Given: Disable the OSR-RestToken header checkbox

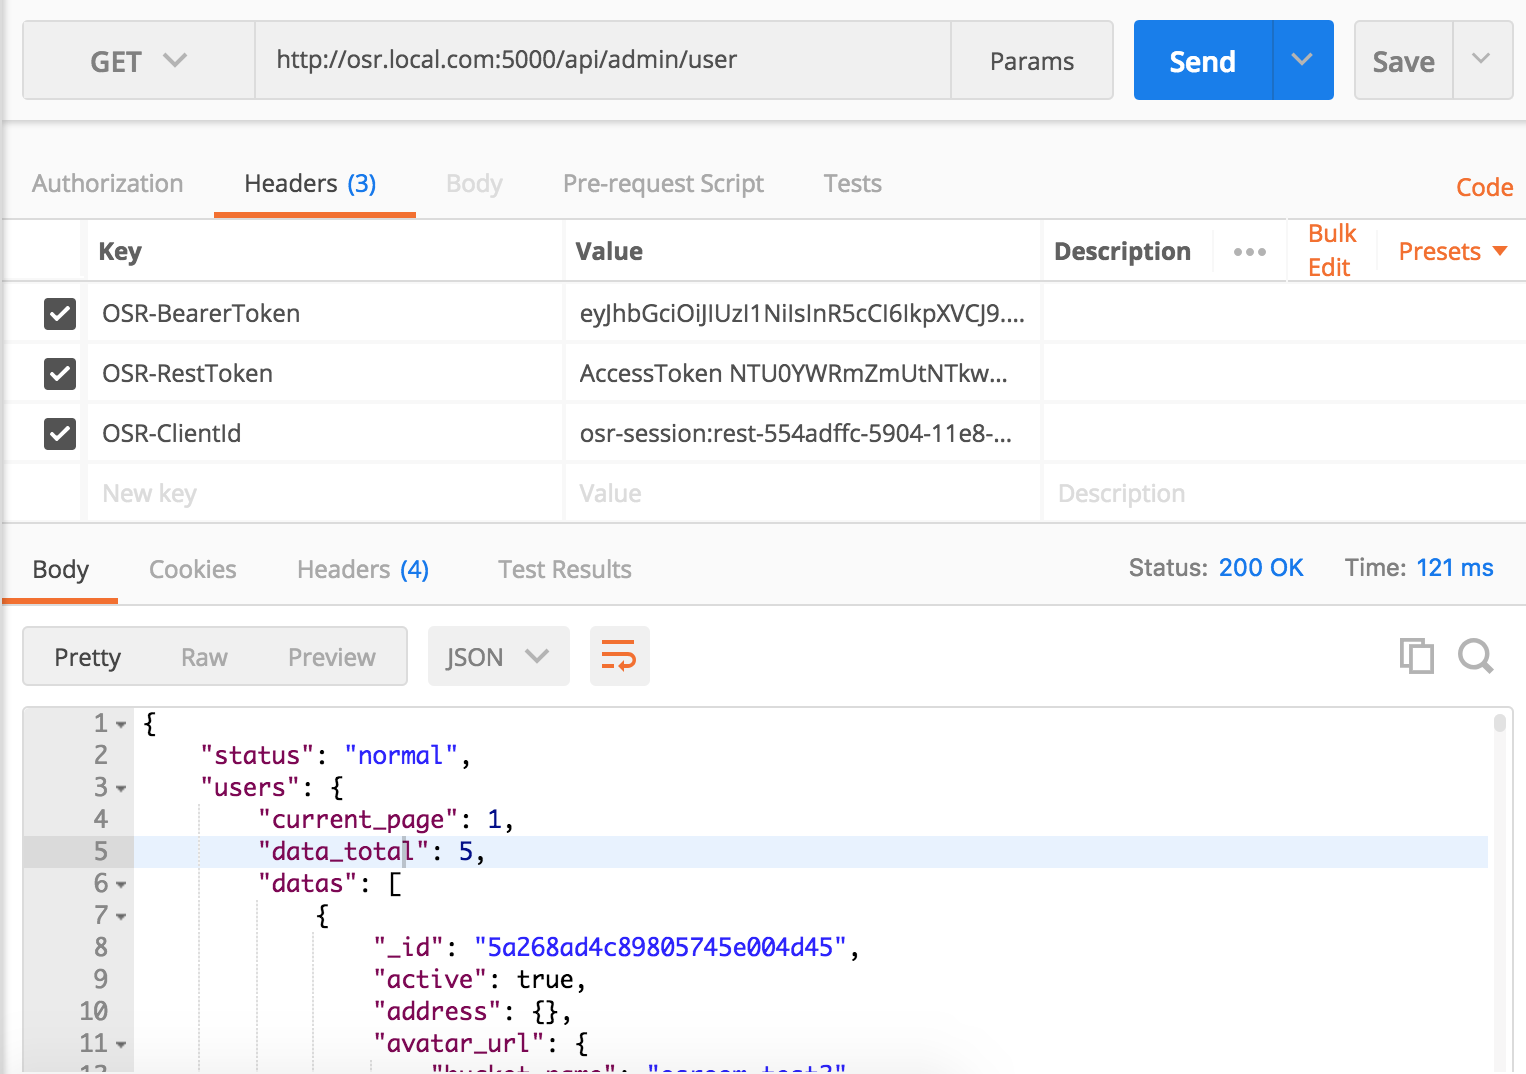Looking at the screenshot, I should click(60, 374).
